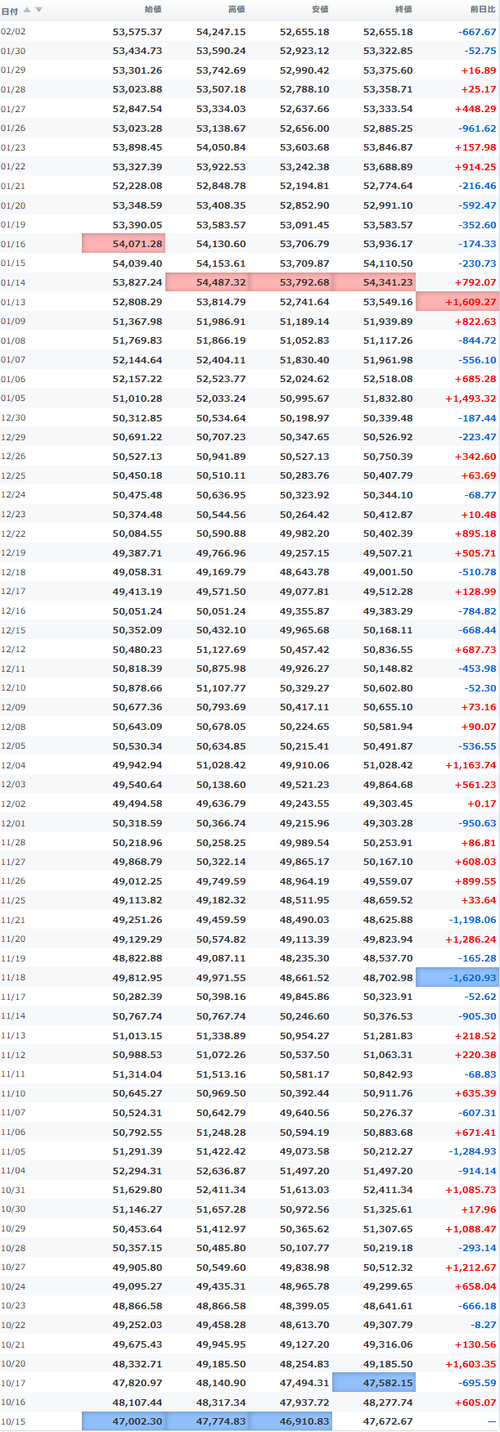Select the blue highlighted open price 47,002.30

point(124,1421)
